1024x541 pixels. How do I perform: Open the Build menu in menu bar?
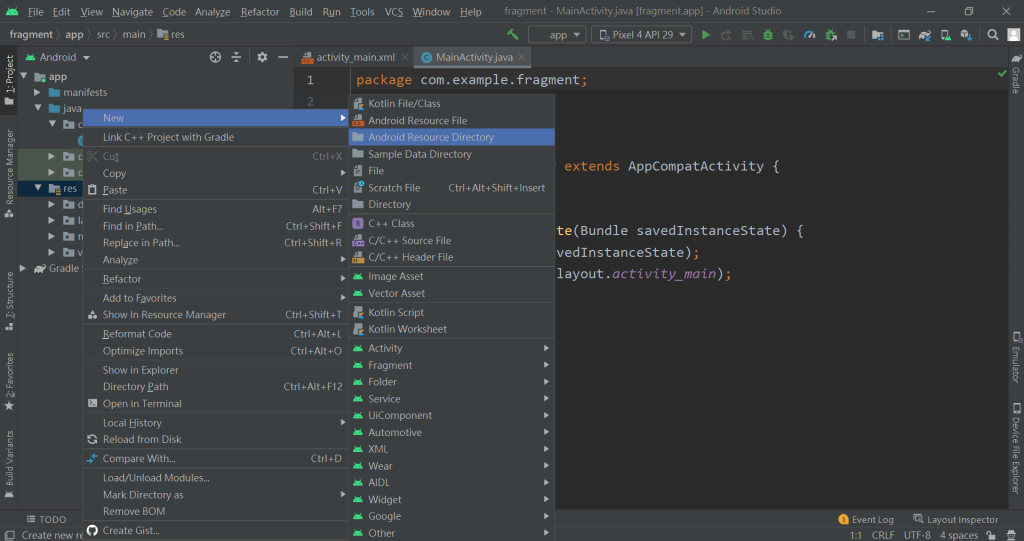coord(300,12)
